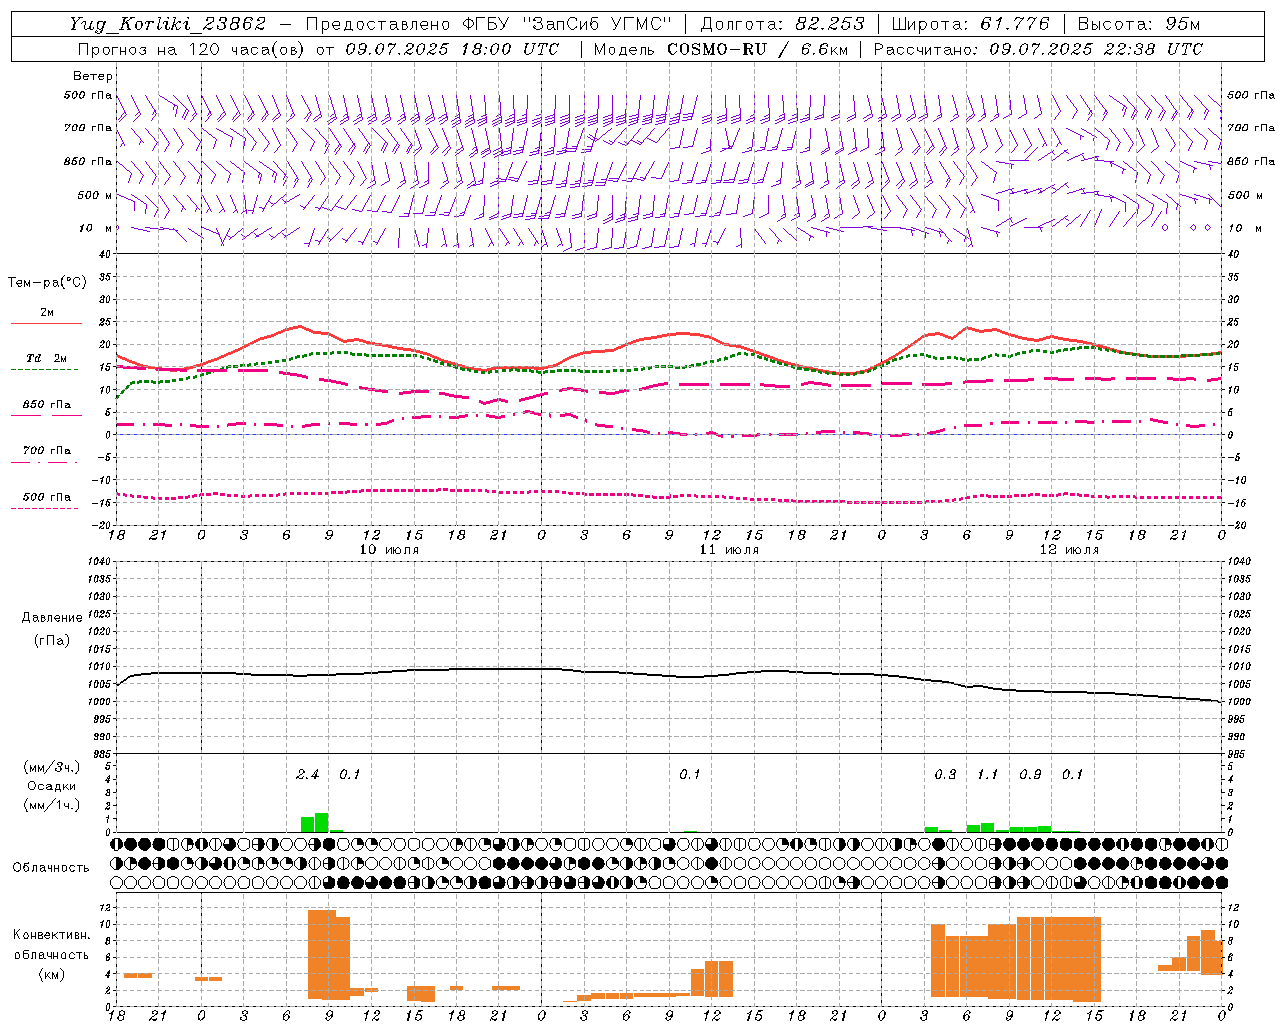Image resolution: width=1280 pixels, height=1024 pixels.
Task: Click the solid red line sample under 2м
Action: tap(46, 323)
